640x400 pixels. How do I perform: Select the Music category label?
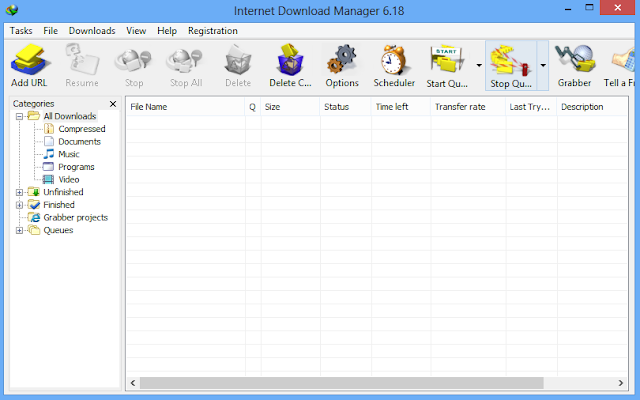(69, 154)
